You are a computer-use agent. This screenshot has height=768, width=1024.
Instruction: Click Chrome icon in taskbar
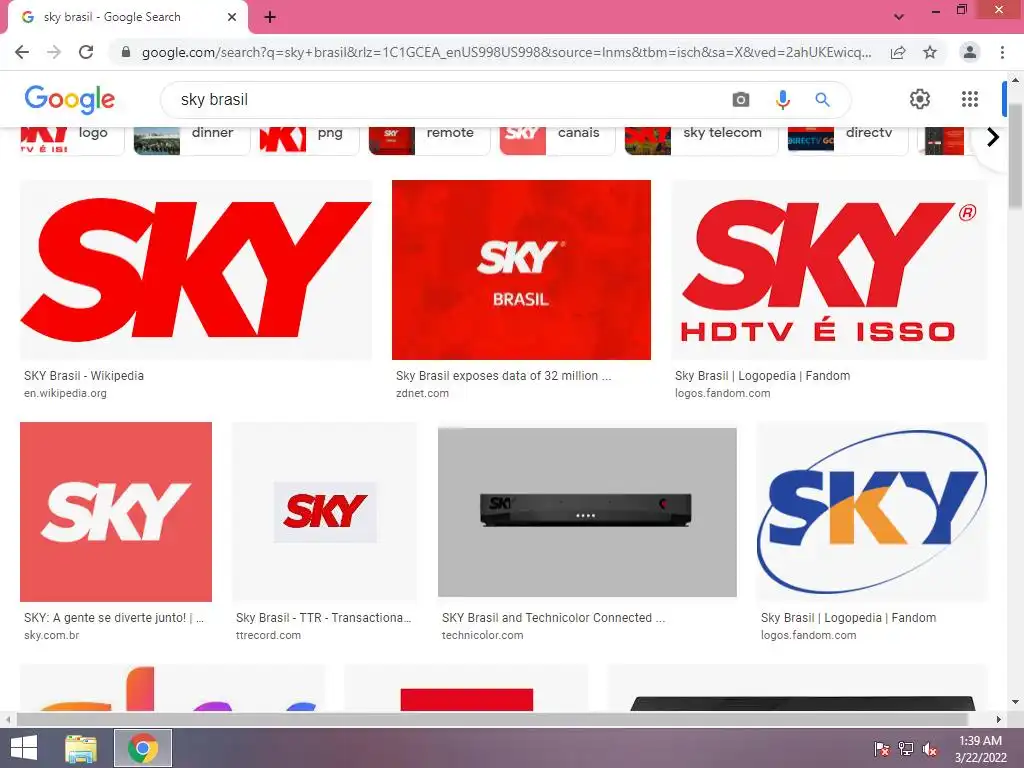(143, 748)
